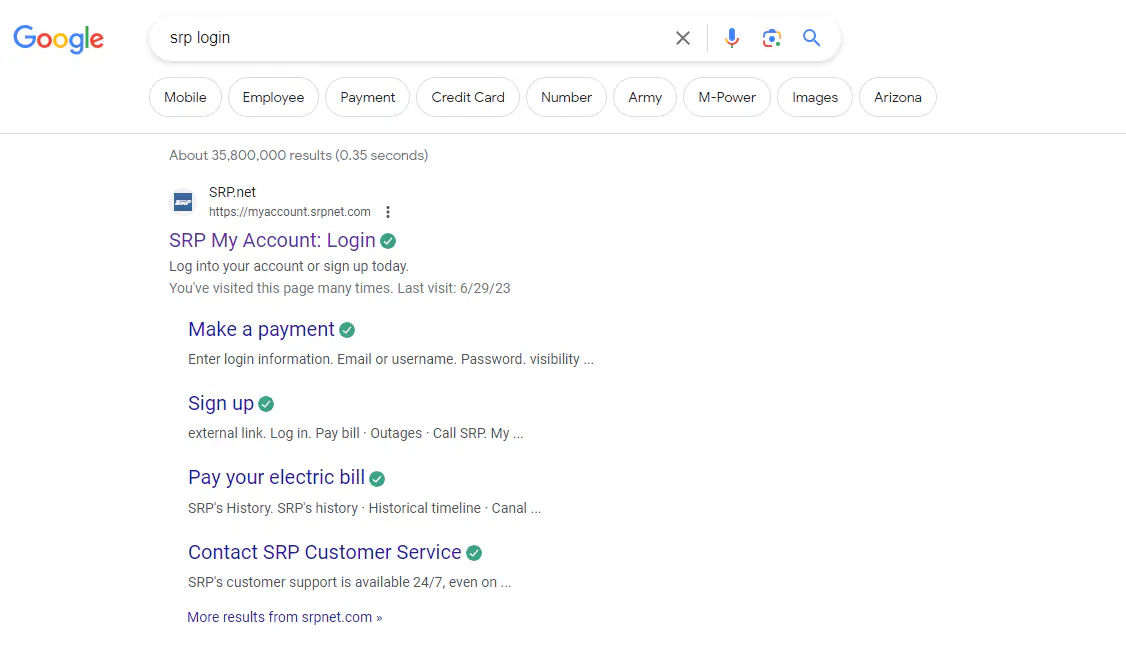This screenshot has height=647, width=1126.
Task: Select the Employee filter chip
Action: tap(273, 97)
